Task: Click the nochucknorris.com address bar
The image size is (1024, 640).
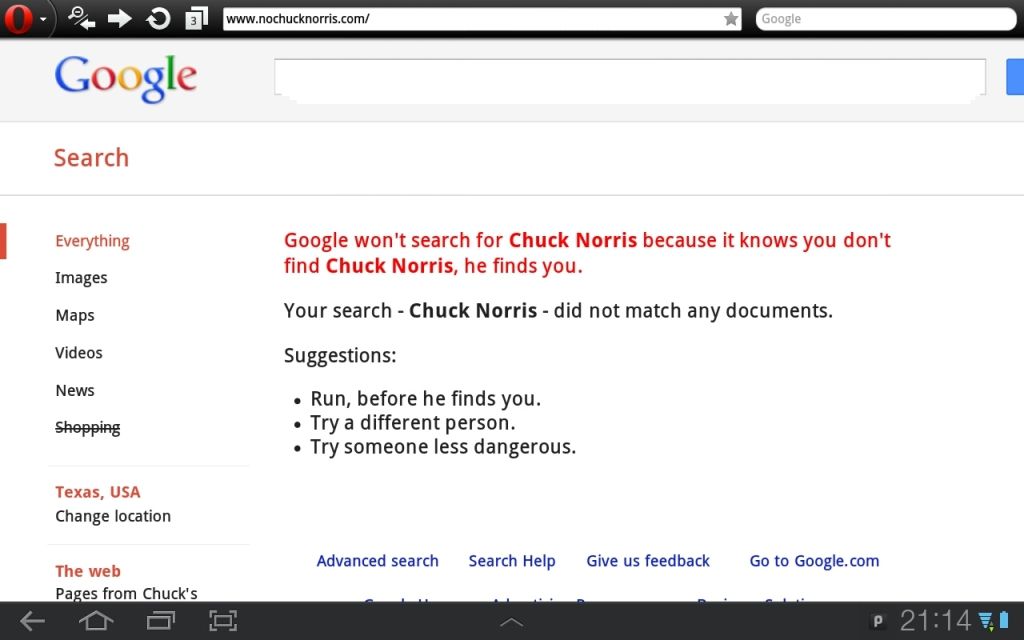Action: coord(470,19)
